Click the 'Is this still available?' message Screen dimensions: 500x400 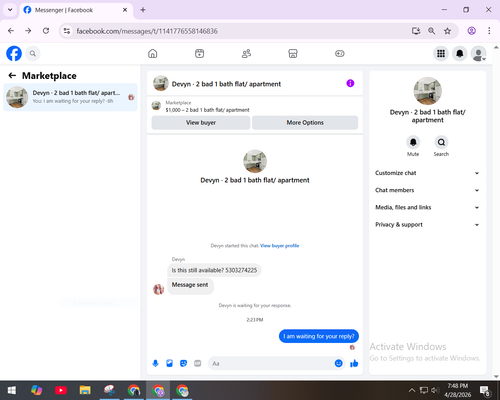pos(214,270)
